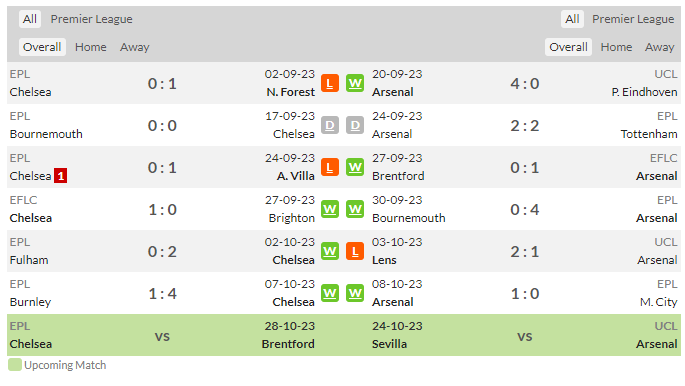The width and height of the screenshot is (685, 386).
Task: Click the orange L badge next to Lens
Action: (x=355, y=251)
